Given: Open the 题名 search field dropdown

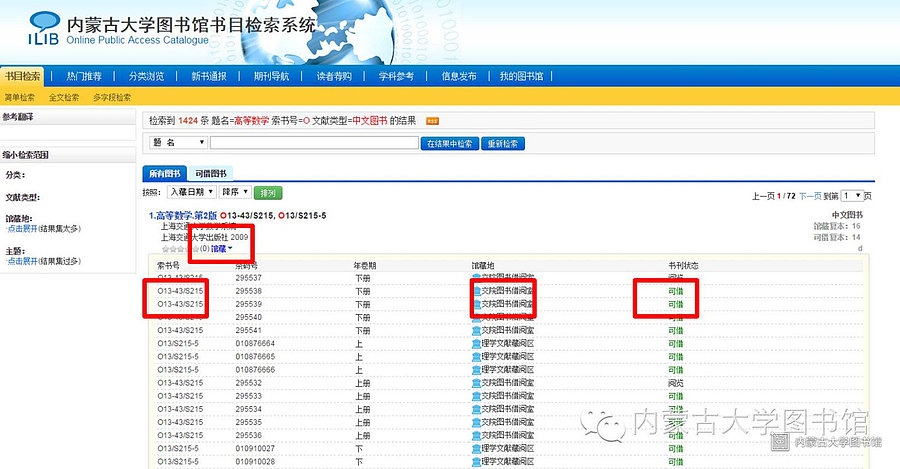Looking at the screenshot, I should 177,143.
